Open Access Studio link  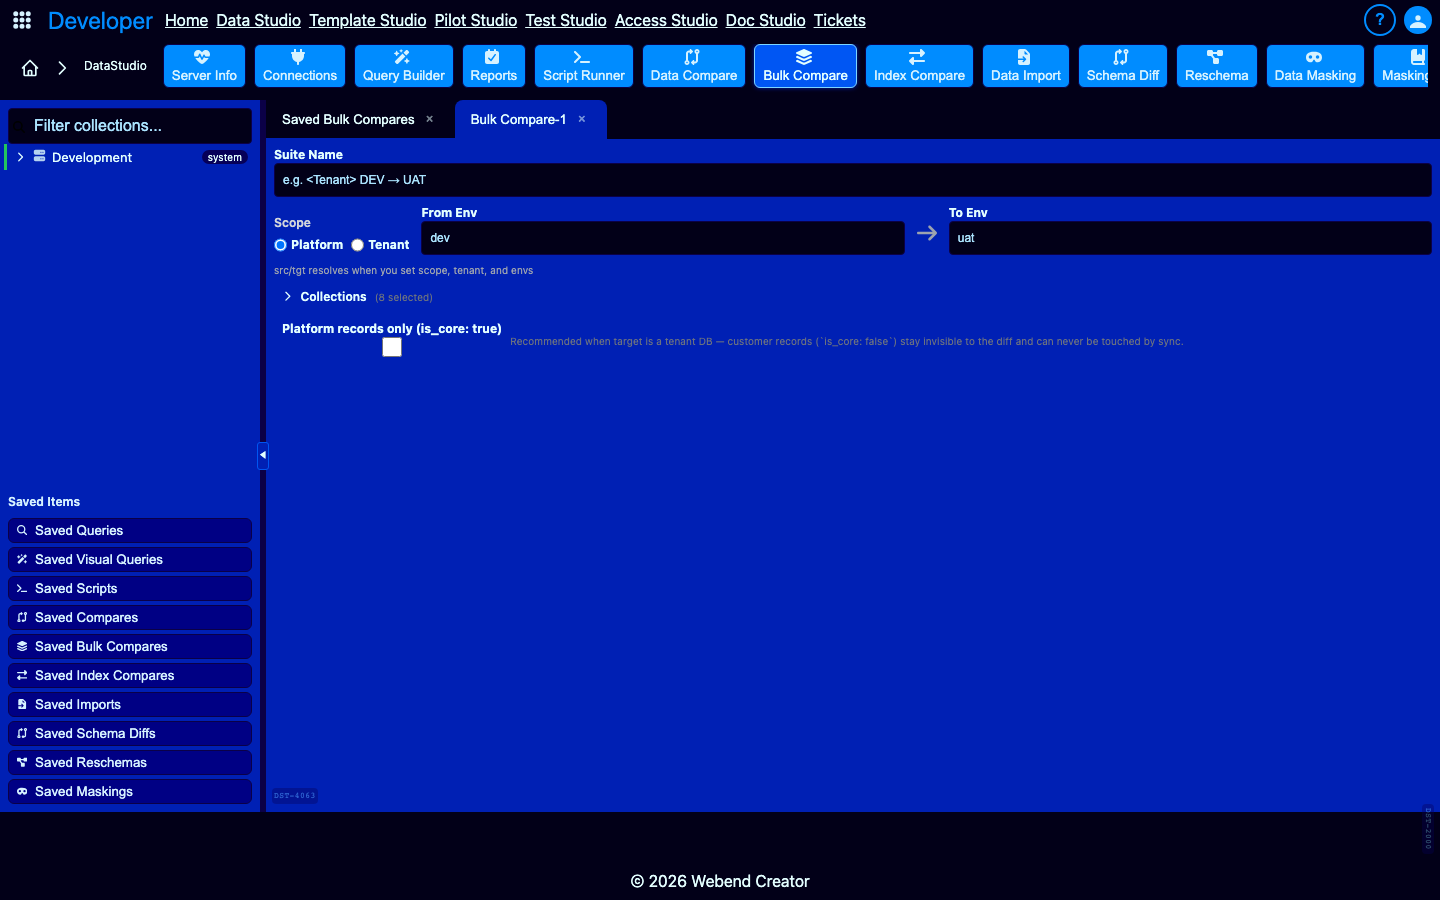click(666, 20)
